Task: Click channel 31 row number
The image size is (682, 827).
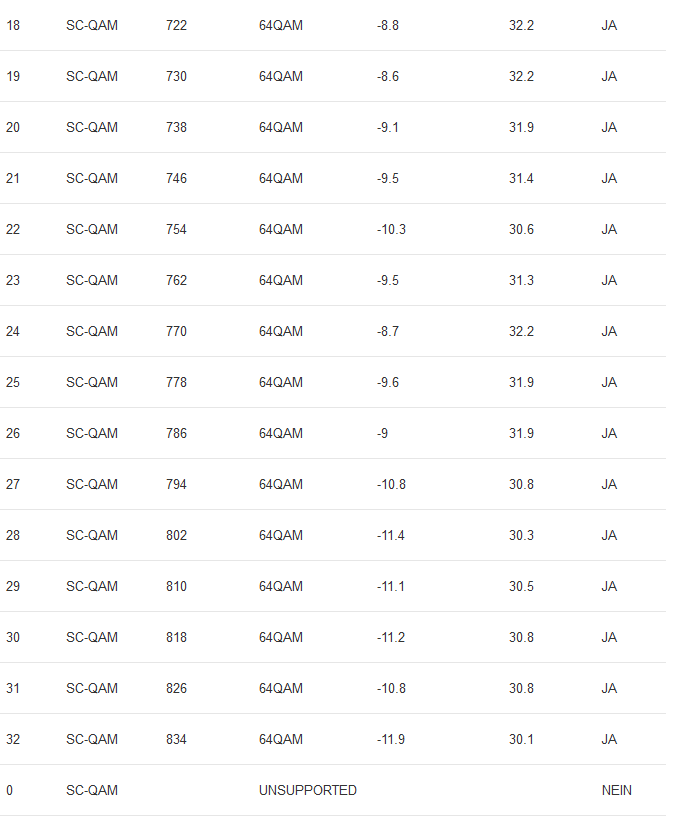Action: 13,688
